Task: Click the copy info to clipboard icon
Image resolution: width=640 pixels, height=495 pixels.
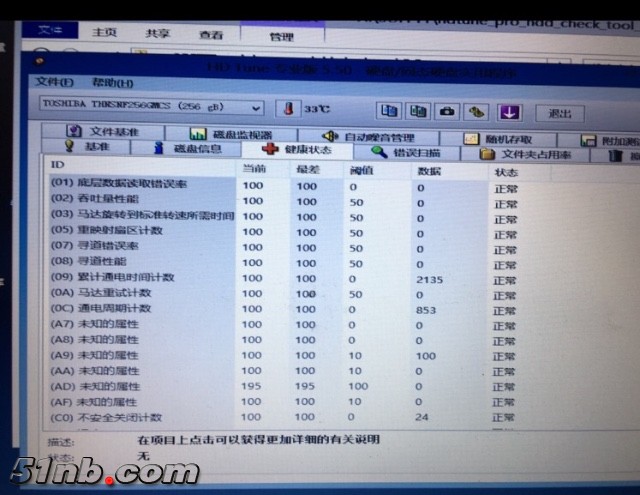Action: [x=390, y=111]
